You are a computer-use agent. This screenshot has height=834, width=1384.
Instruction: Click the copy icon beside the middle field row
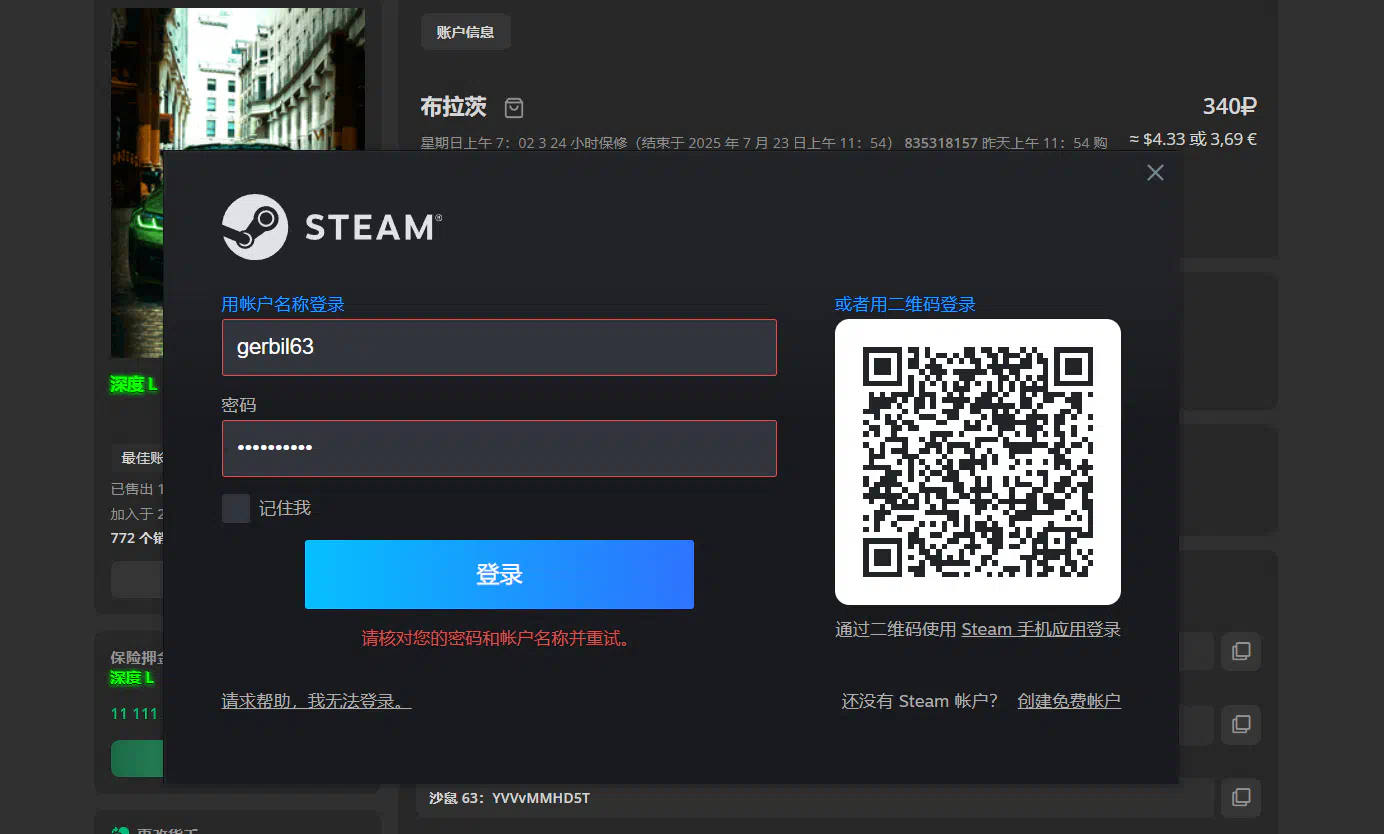1241,724
